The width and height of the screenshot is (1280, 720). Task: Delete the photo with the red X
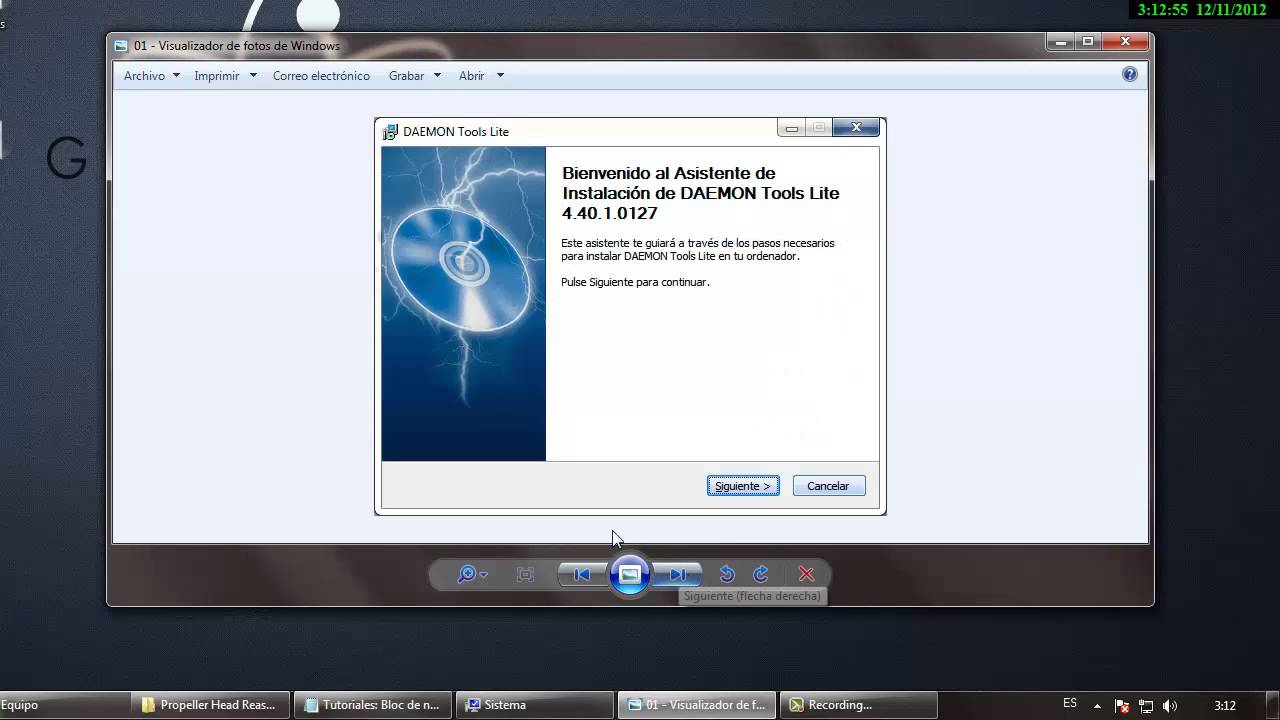(806, 574)
